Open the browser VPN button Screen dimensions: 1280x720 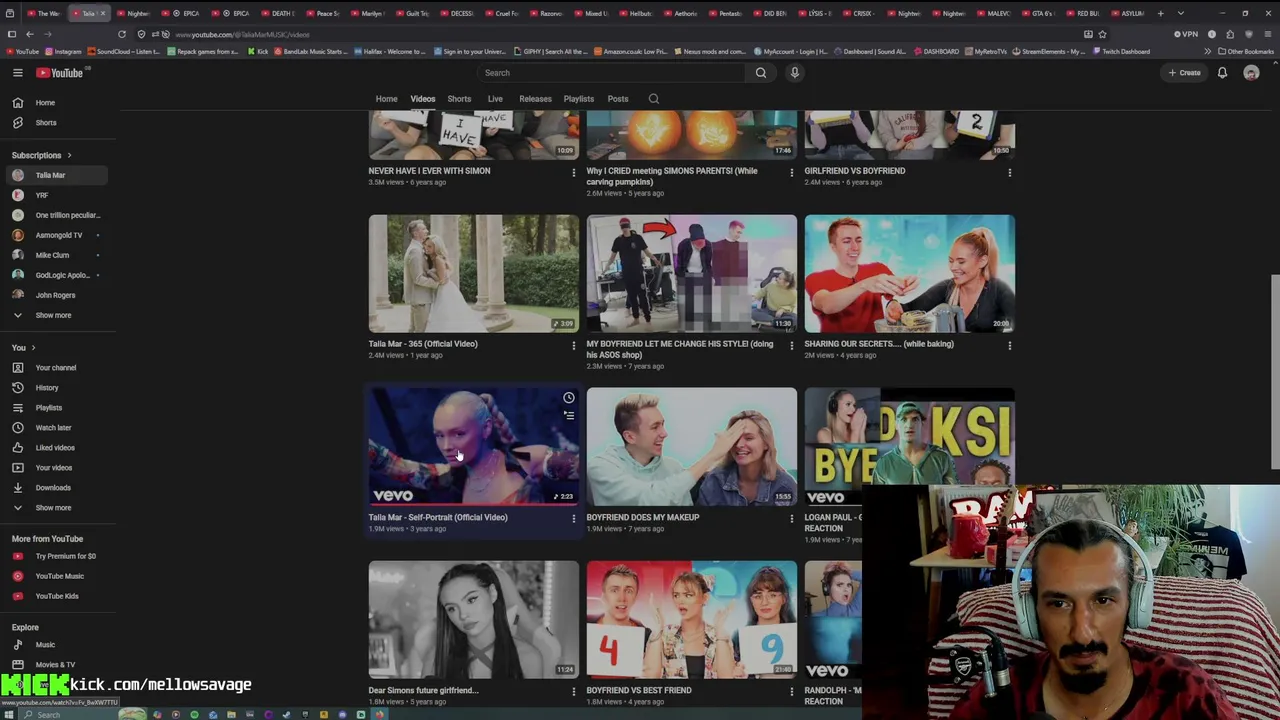(1186, 34)
